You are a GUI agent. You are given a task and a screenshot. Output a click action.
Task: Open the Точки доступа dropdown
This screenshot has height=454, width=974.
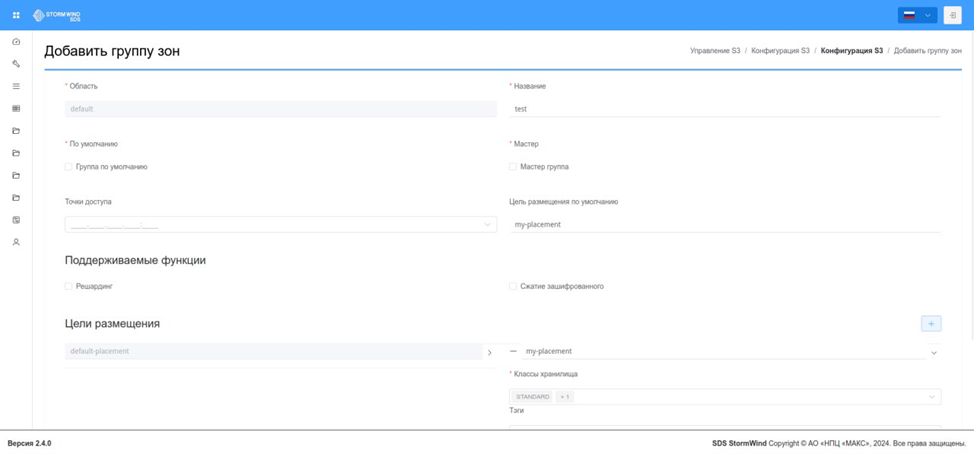point(281,225)
